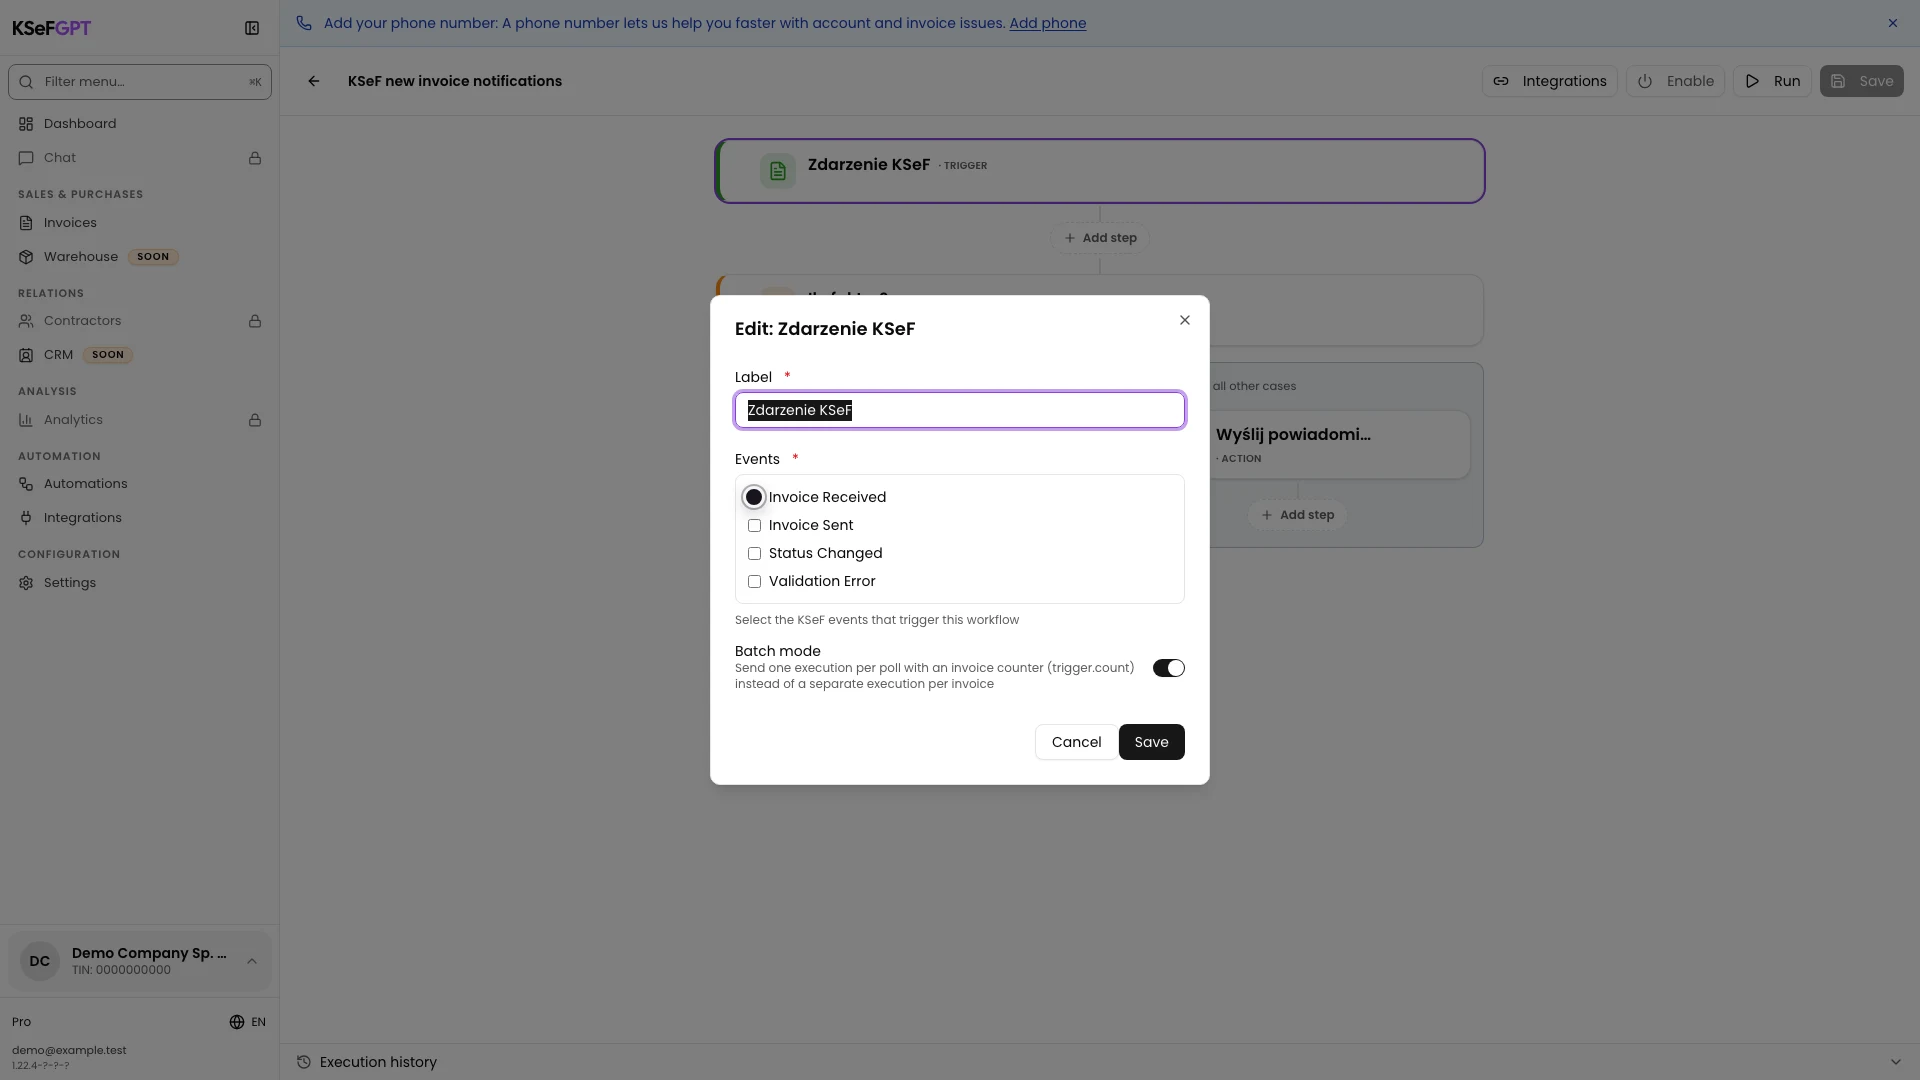This screenshot has height=1080, width=1920.
Task: Open Invoices in the sidebar
Action: (x=140, y=223)
